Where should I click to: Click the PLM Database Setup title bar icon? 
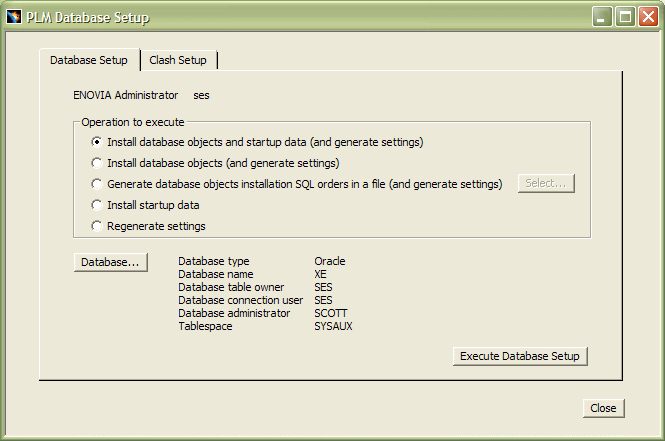click(13, 17)
